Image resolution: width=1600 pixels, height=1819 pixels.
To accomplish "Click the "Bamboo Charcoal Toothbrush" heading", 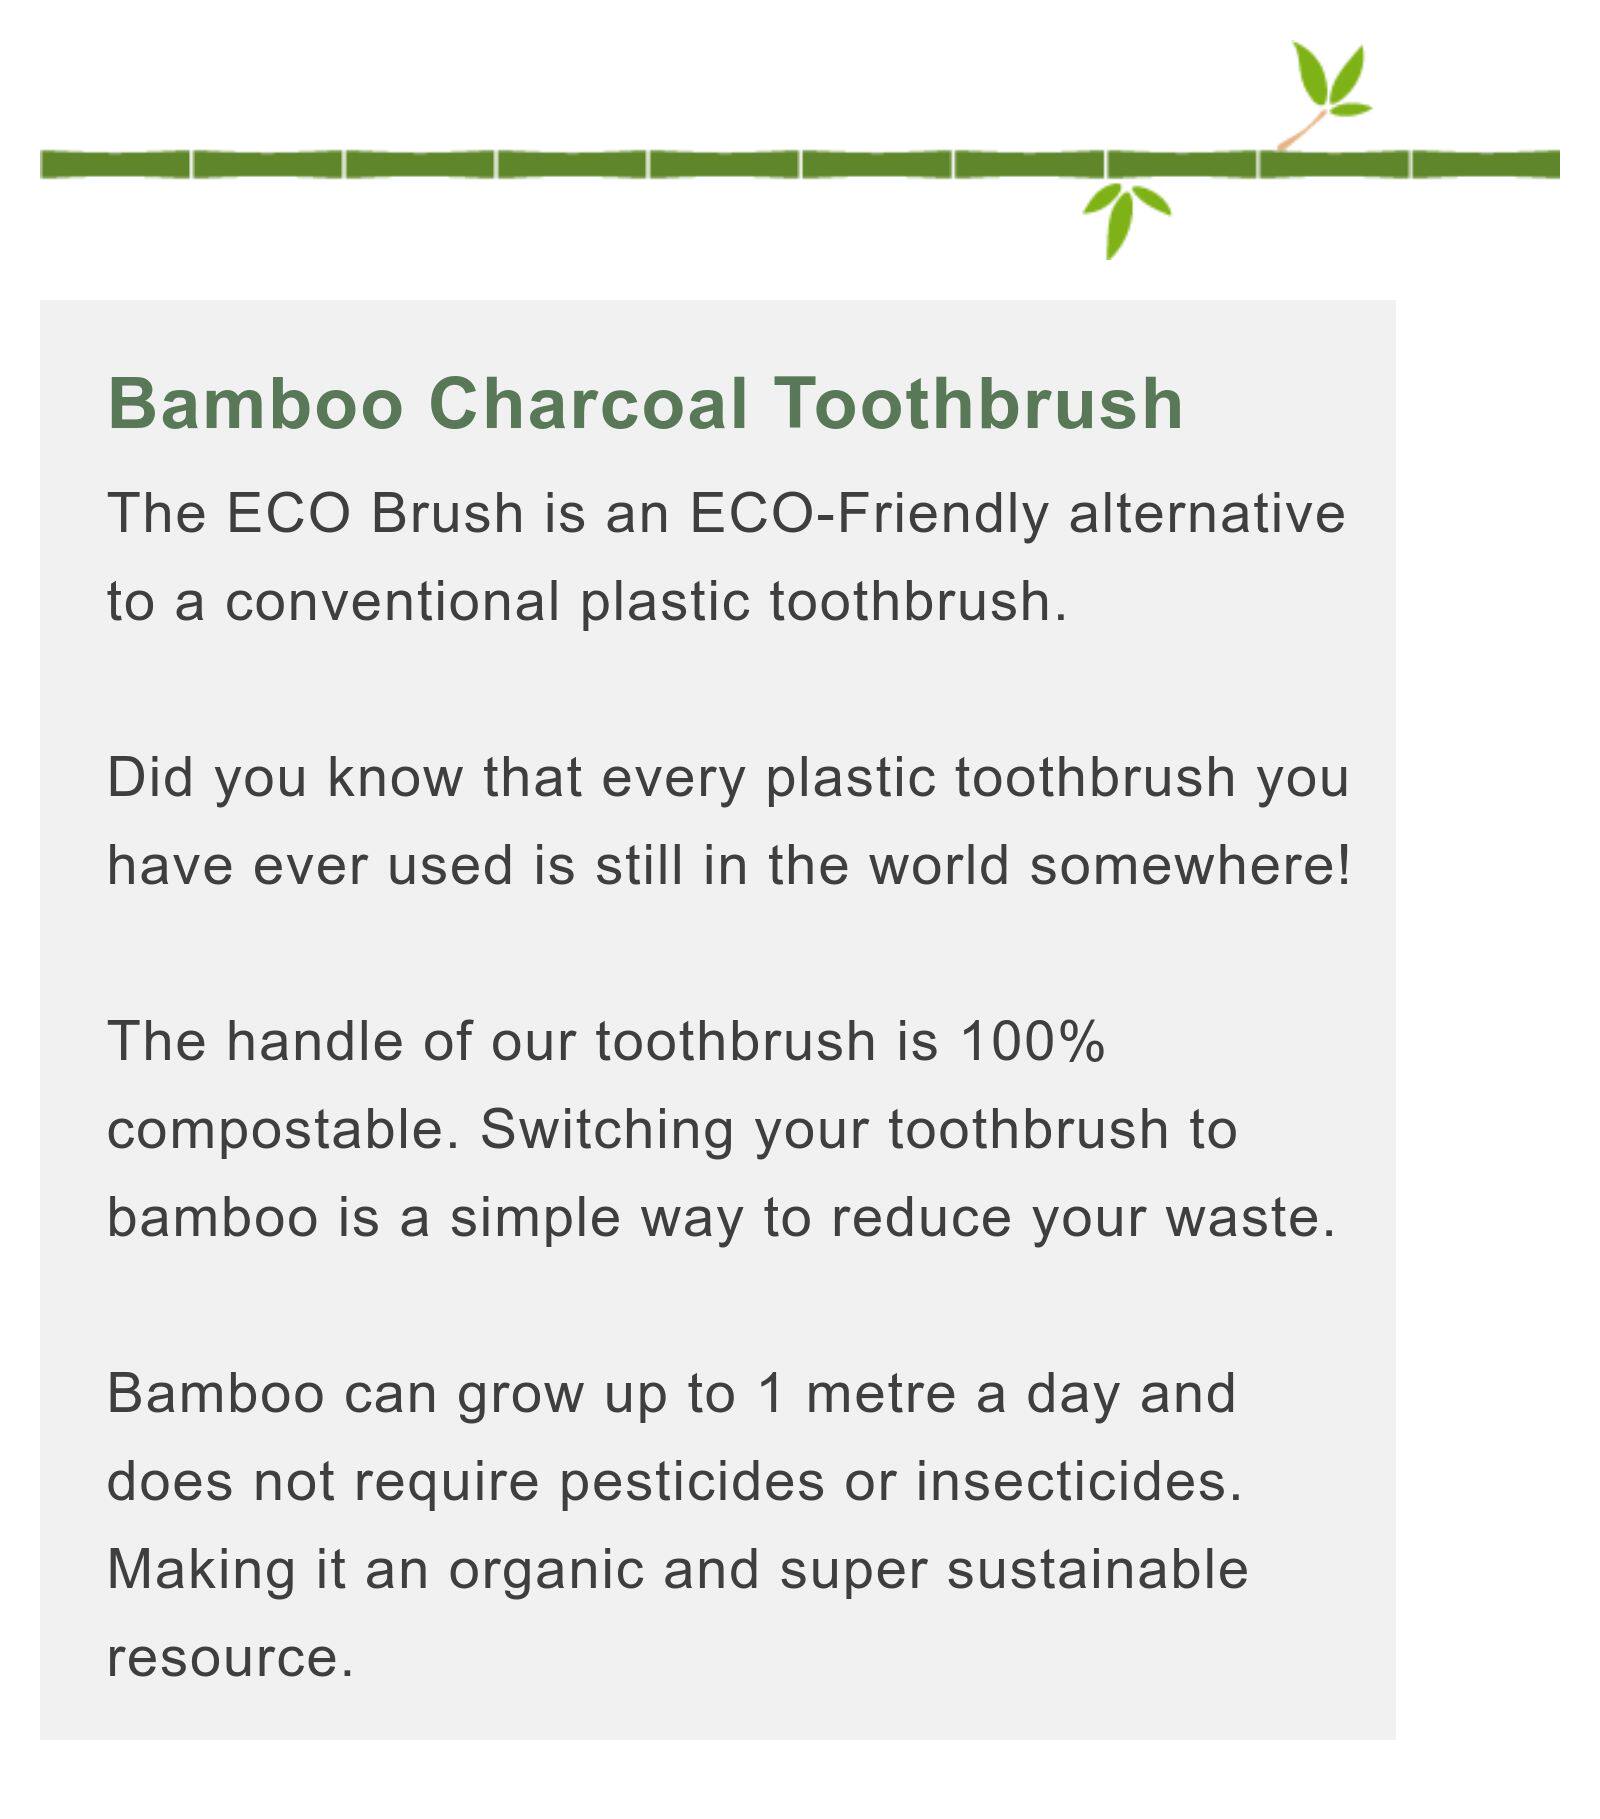I will (645, 404).
